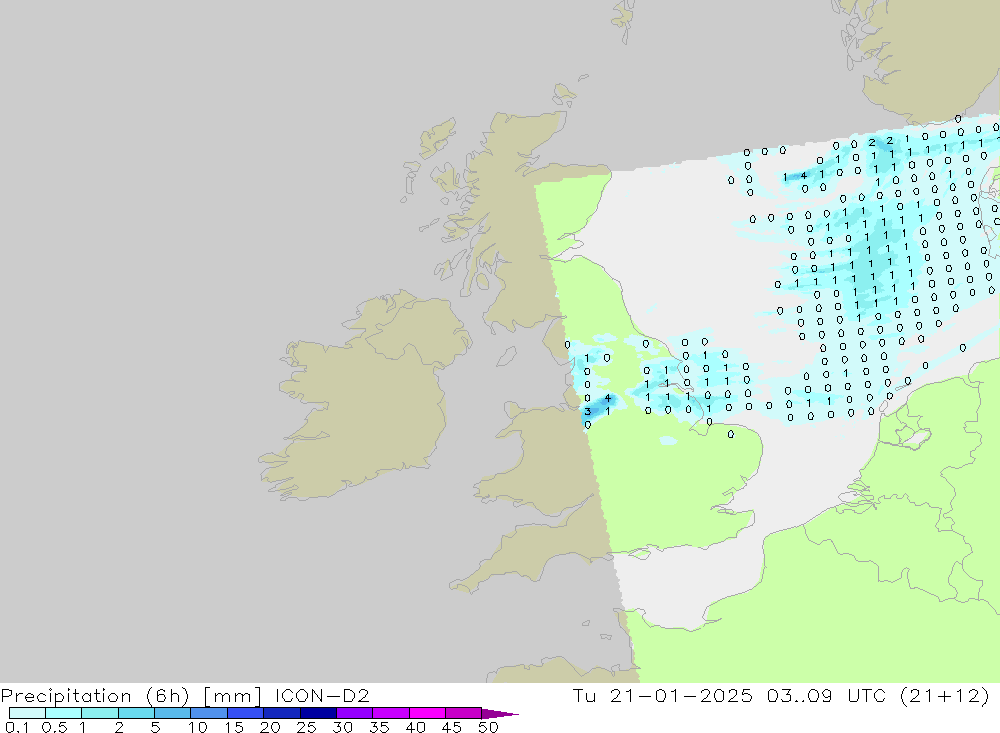Pick the 25–30 mm dark blue swatch
The width and height of the screenshot is (1000, 733).
point(318,713)
